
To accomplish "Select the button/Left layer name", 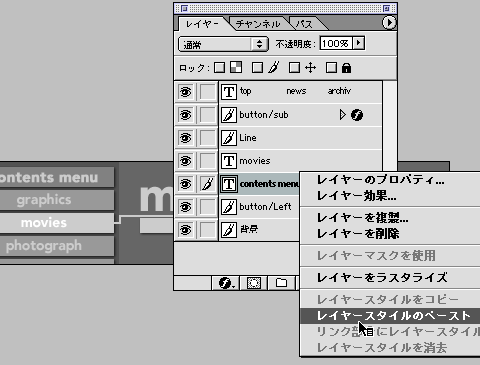I will 265,207.
